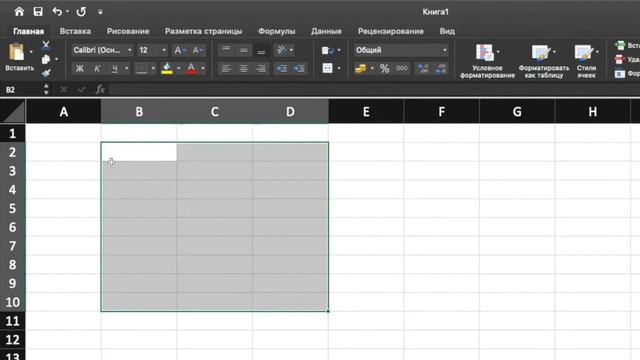This screenshot has height=360, width=640.
Task: Decrease the cell indent
Action: tap(282, 68)
